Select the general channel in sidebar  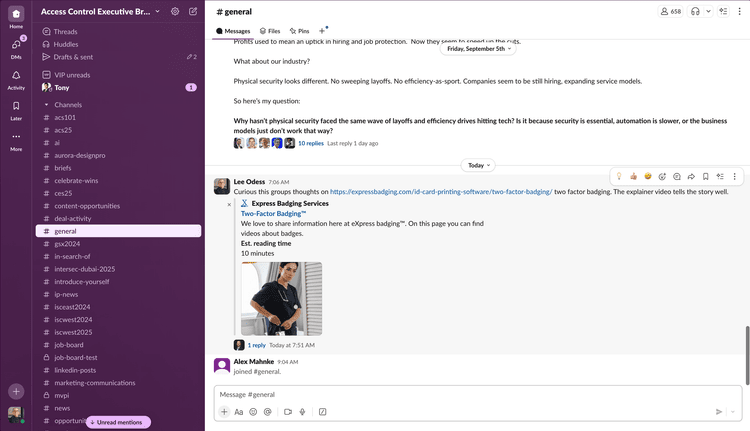(118, 231)
